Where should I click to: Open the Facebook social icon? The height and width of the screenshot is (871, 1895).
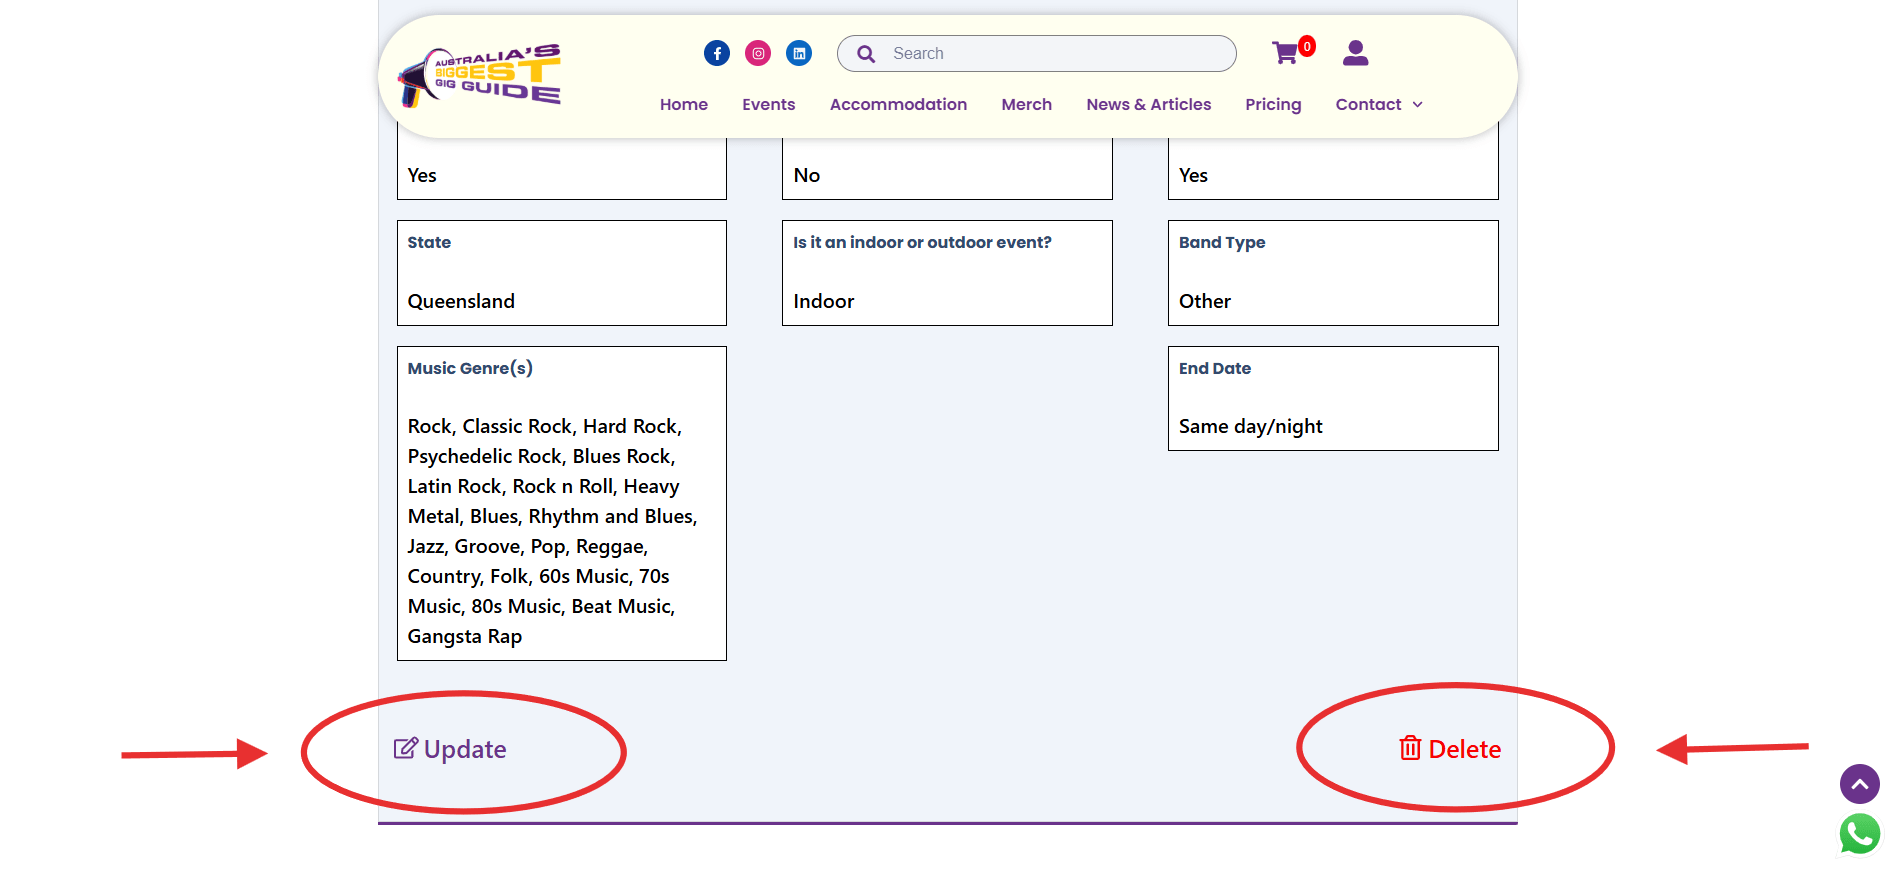pos(717,53)
